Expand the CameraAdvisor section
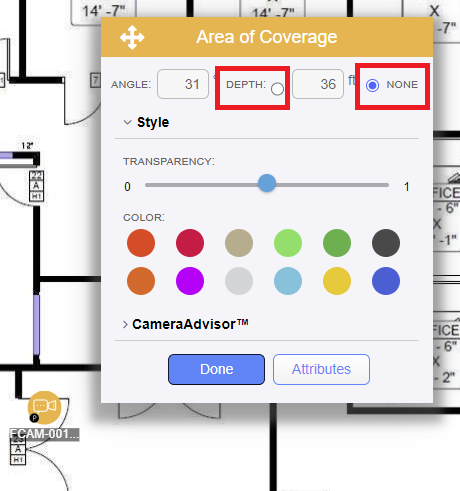This screenshot has height=491, width=460. pos(125,324)
